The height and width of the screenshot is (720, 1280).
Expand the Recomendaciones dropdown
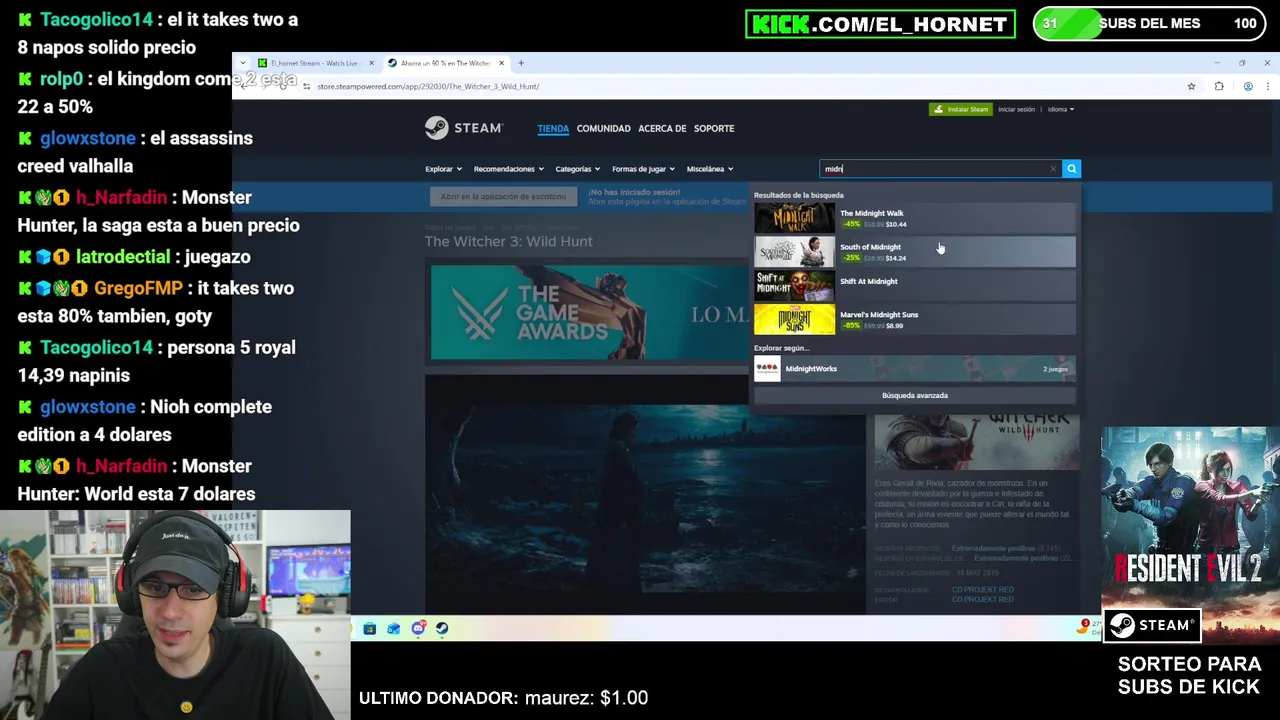508,169
